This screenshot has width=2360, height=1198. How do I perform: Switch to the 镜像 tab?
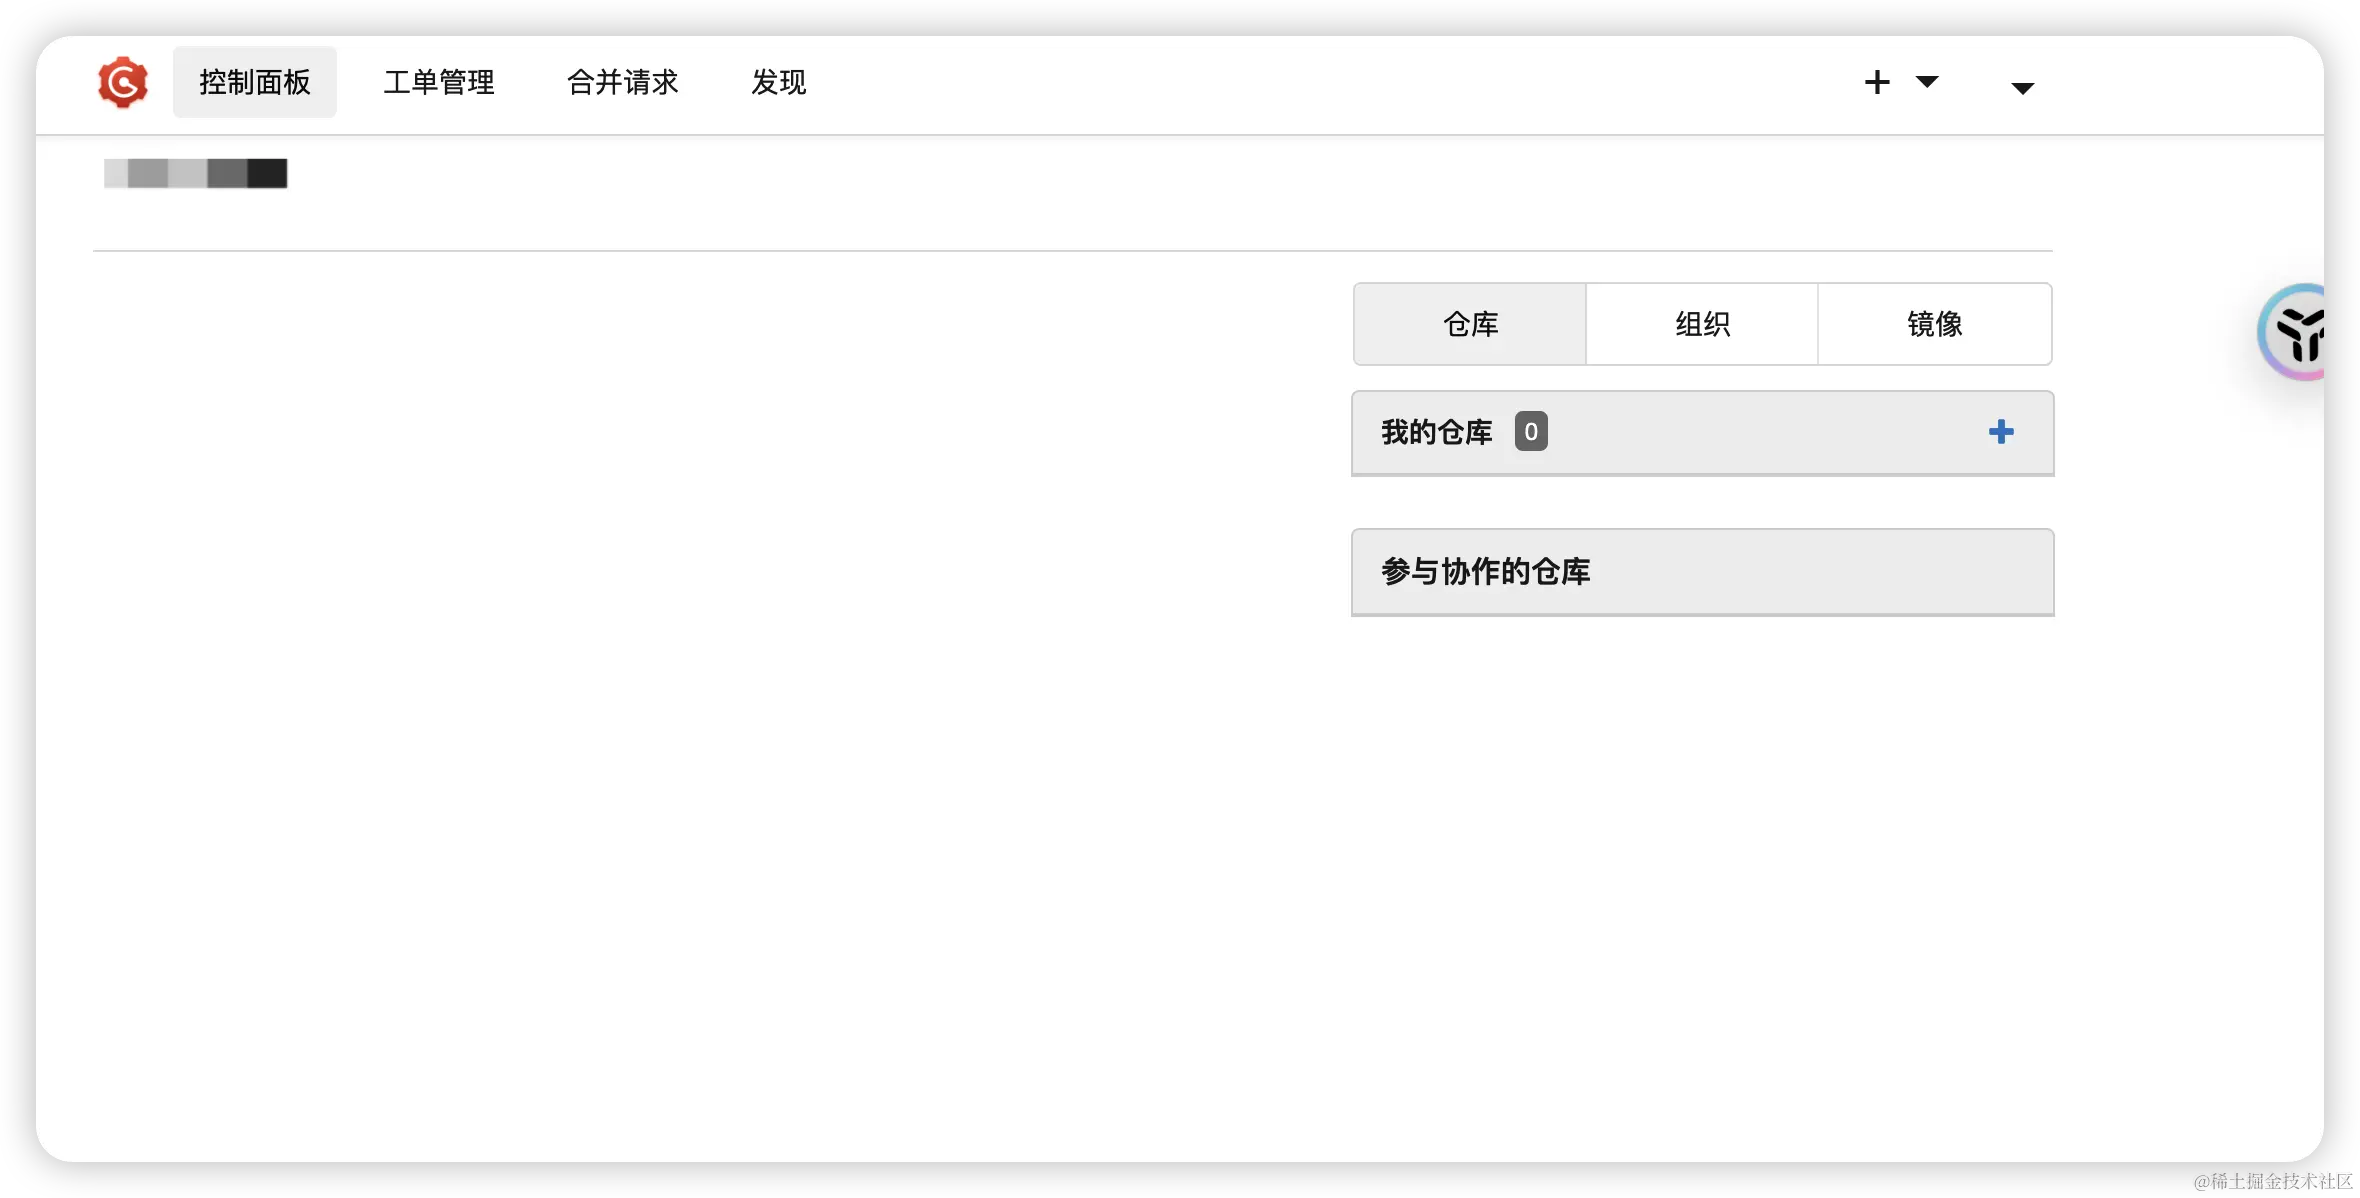(1935, 323)
